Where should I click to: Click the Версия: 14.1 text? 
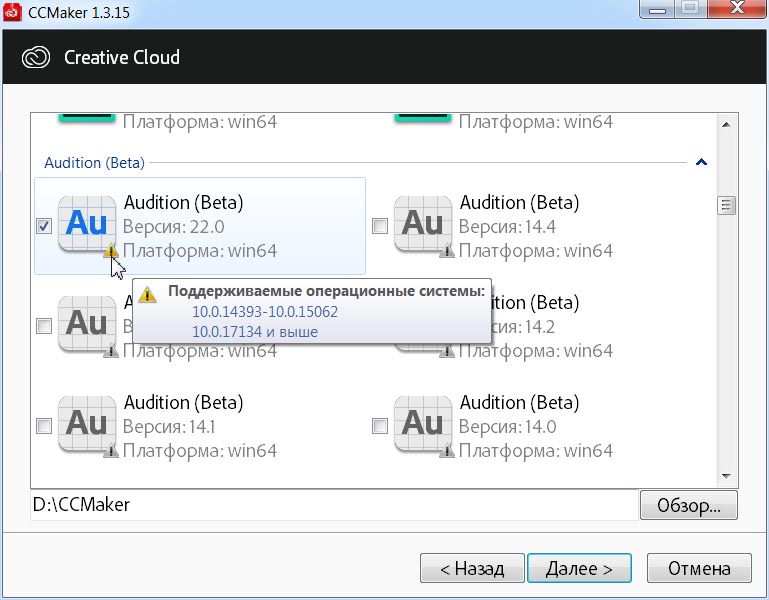[169, 426]
